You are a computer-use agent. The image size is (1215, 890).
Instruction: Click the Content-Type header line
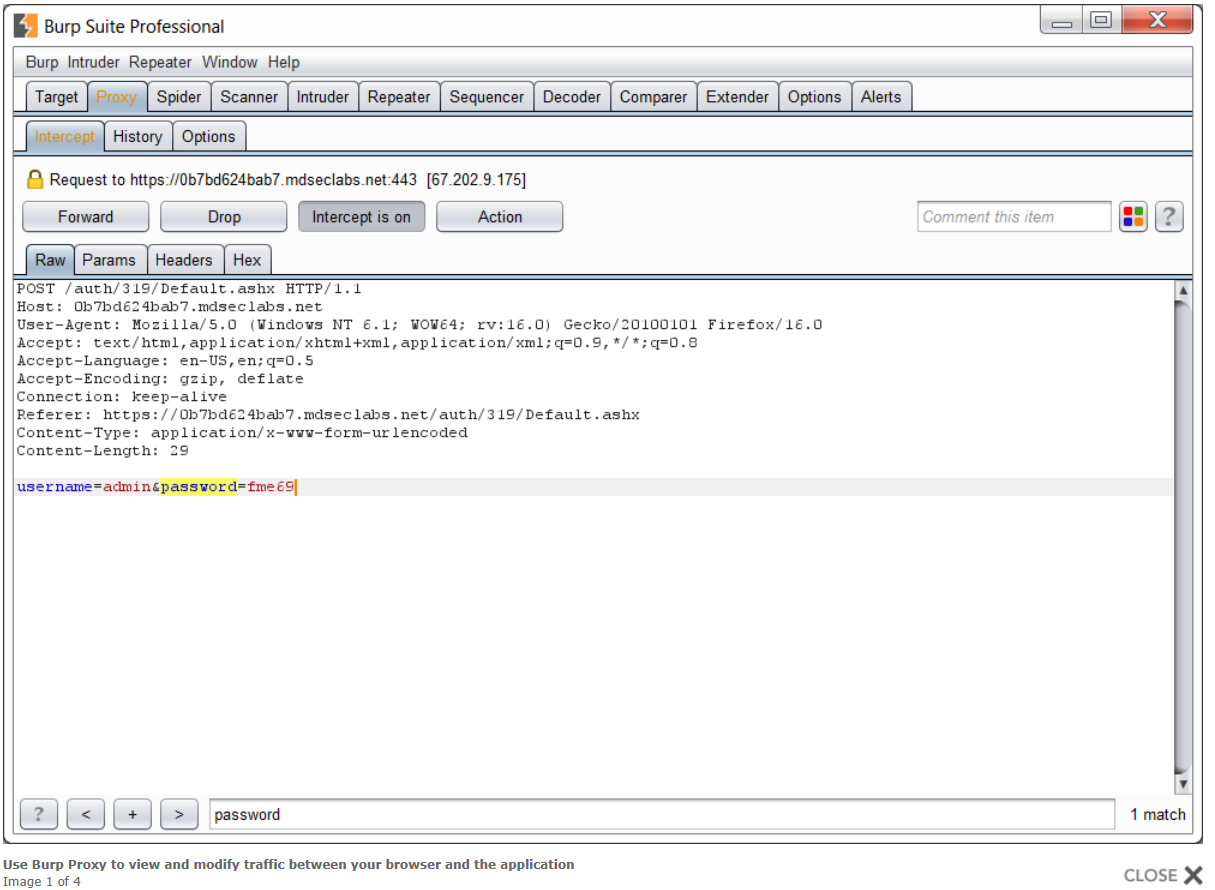pyautogui.click(x=242, y=433)
